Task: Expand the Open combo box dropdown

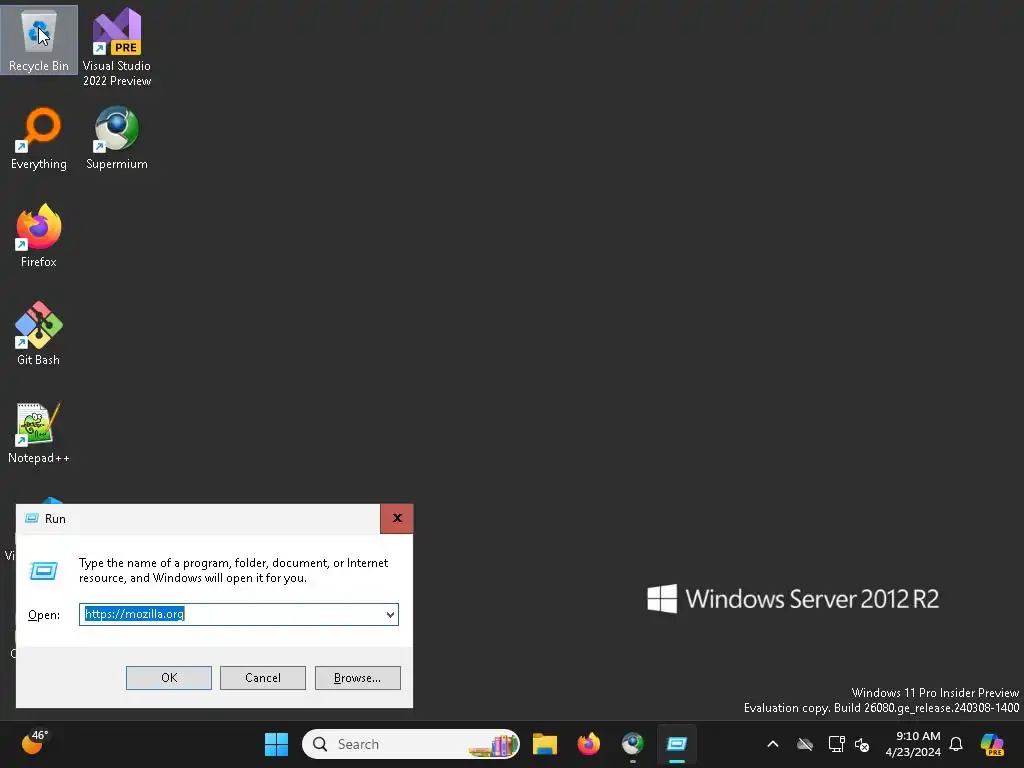Action: point(390,615)
